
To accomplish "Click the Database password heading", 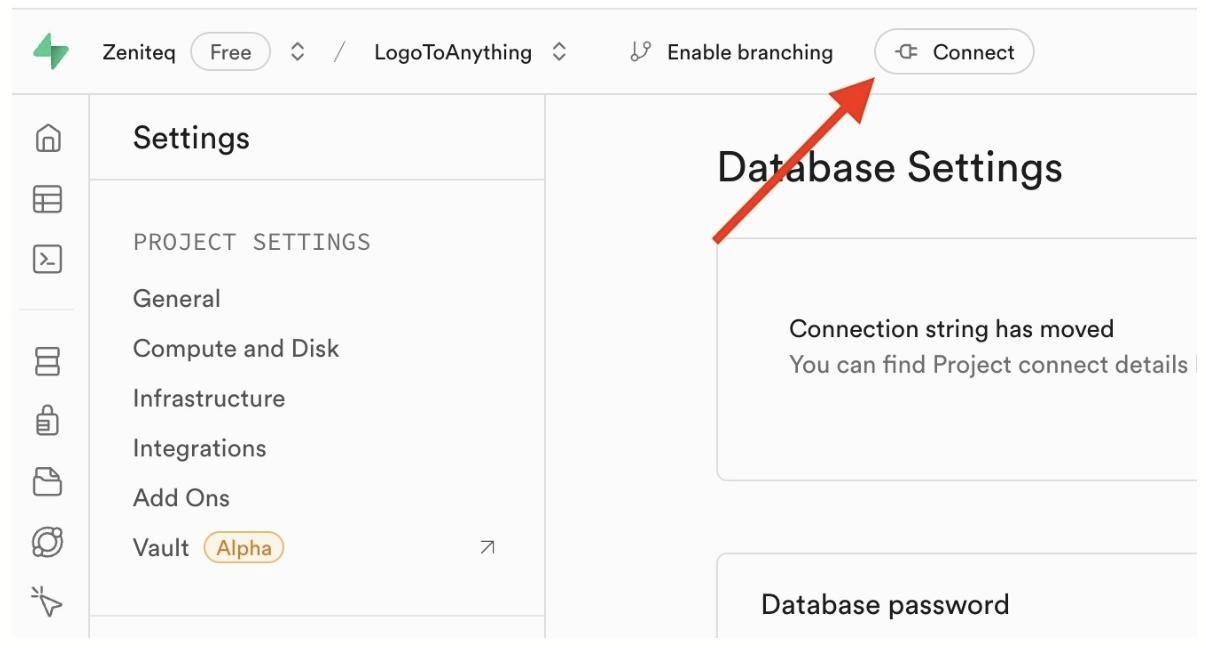I will 885,604.
